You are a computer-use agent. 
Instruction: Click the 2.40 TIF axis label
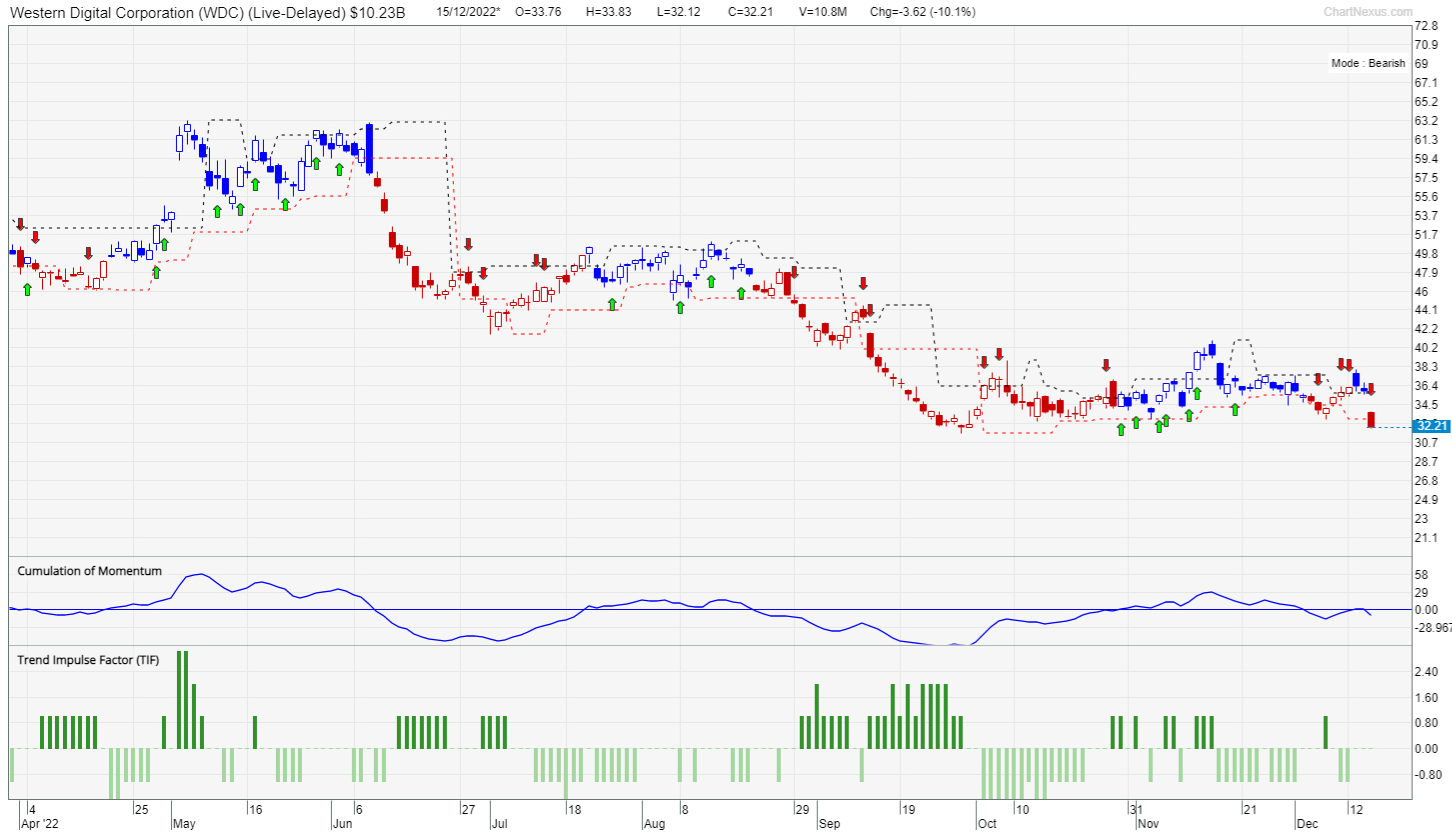click(x=1426, y=672)
